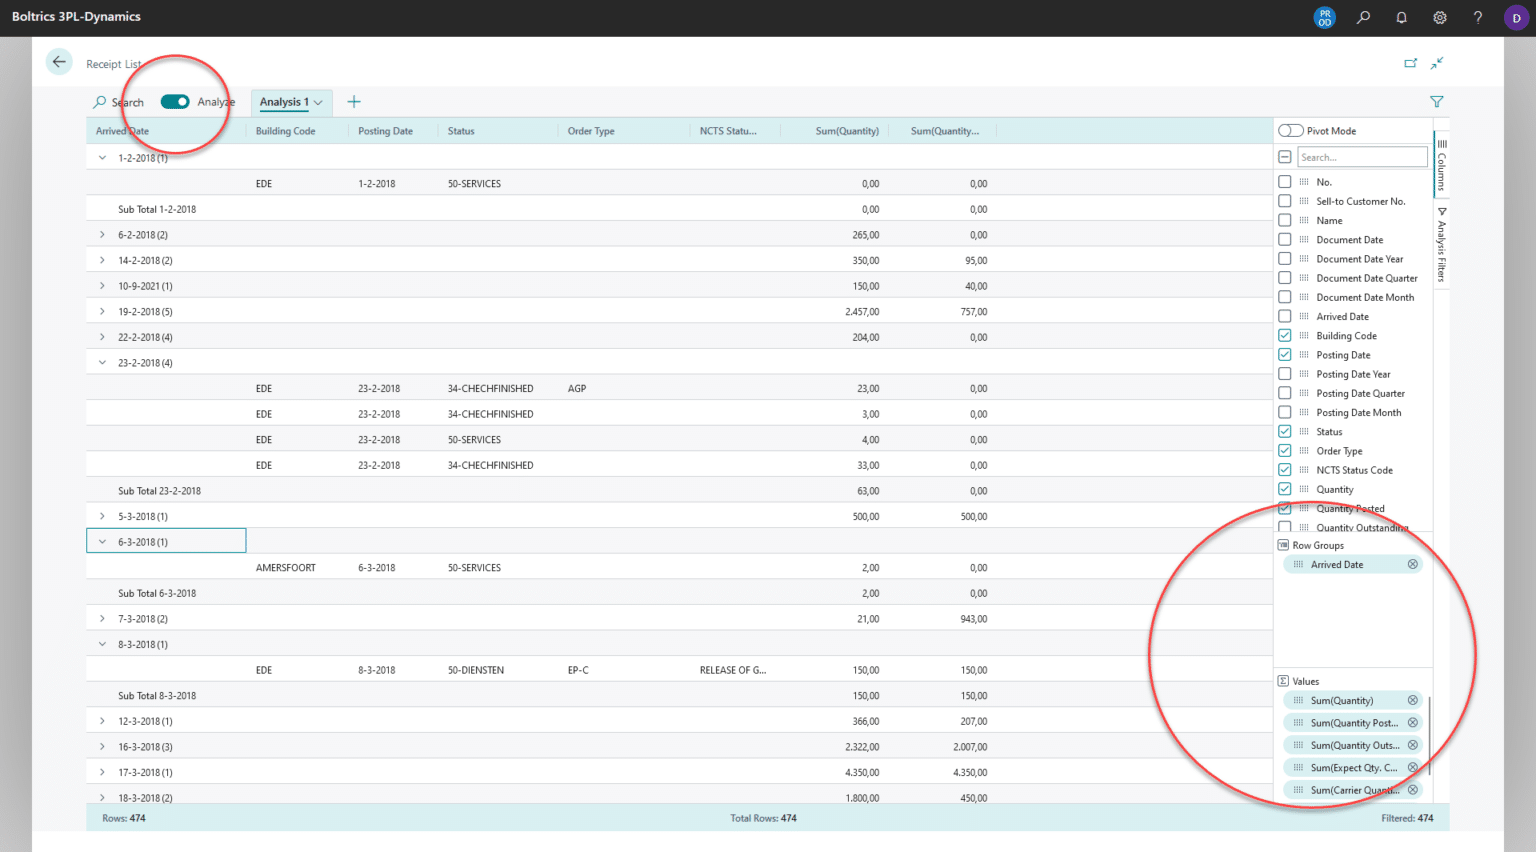Check the Document Date column checkbox

1285,239
